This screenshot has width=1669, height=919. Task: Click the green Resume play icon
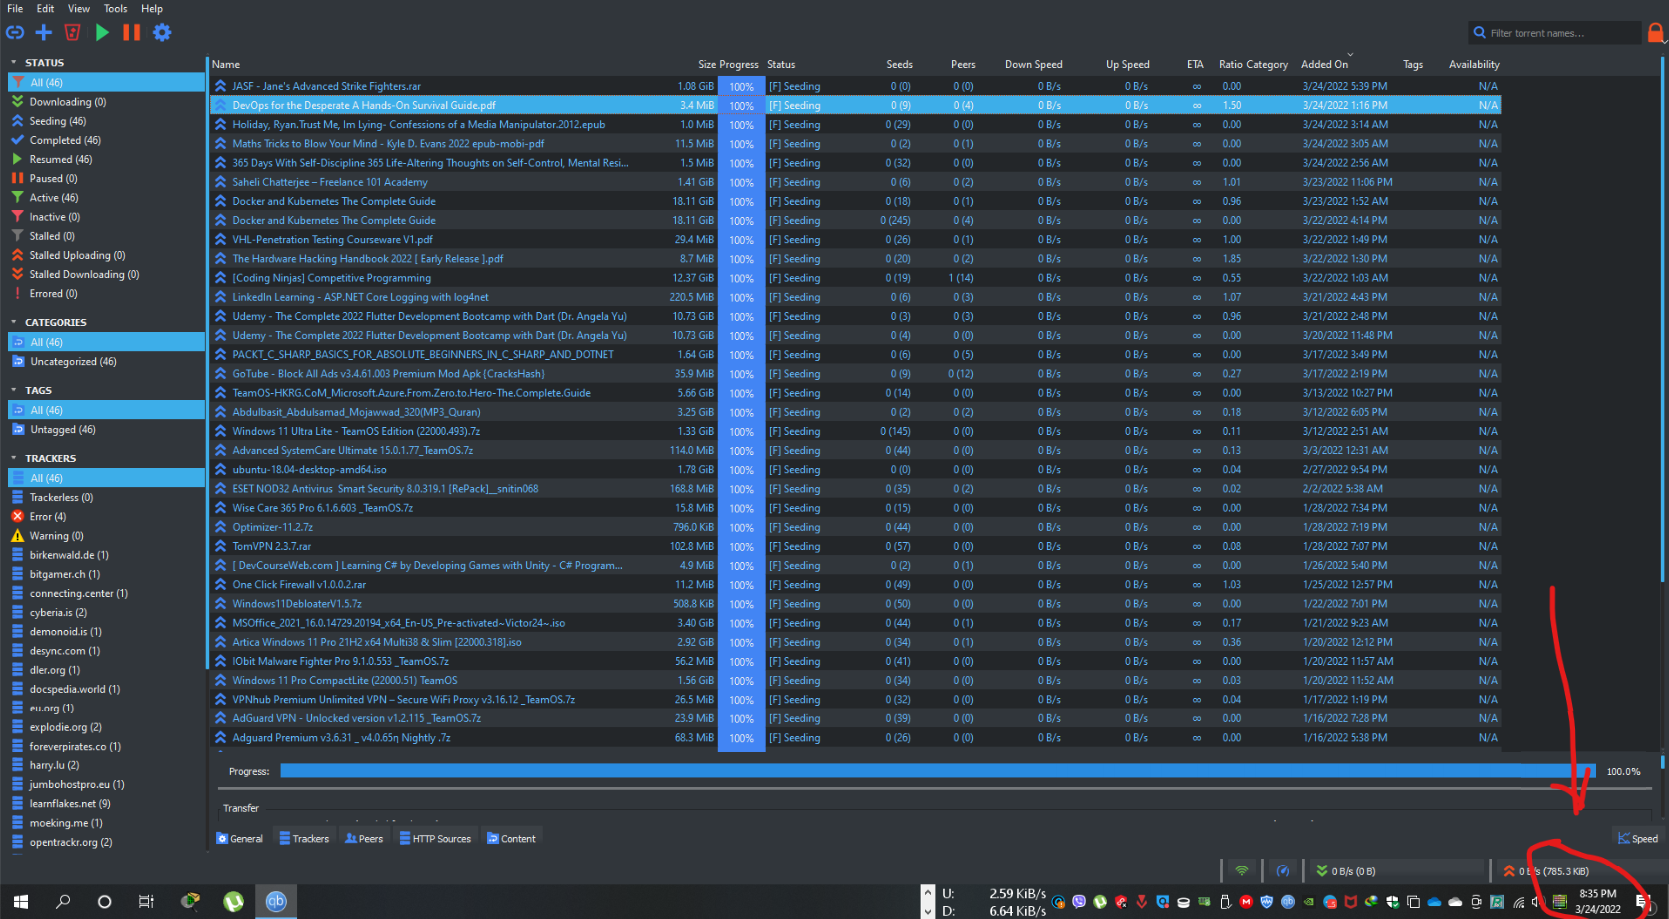pyautogui.click(x=102, y=32)
